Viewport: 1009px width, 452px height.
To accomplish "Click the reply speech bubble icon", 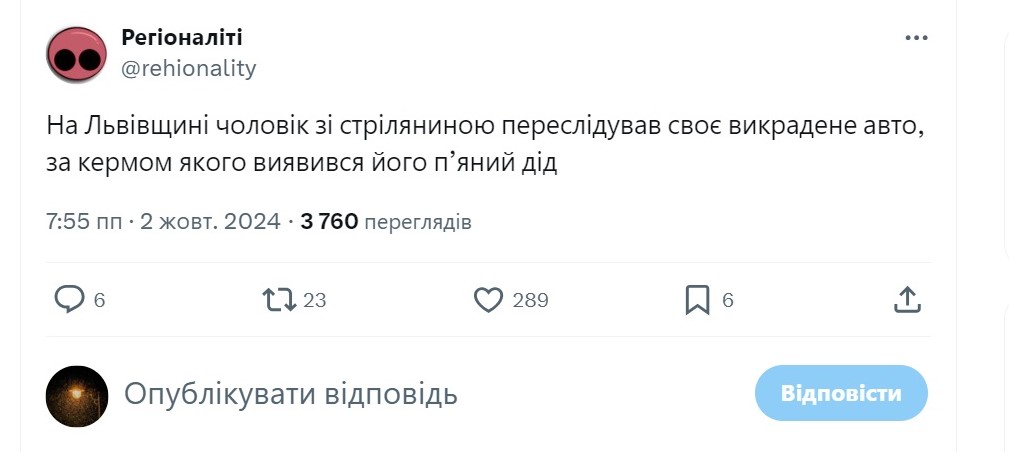I will pyautogui.click(x=68, y=299).
